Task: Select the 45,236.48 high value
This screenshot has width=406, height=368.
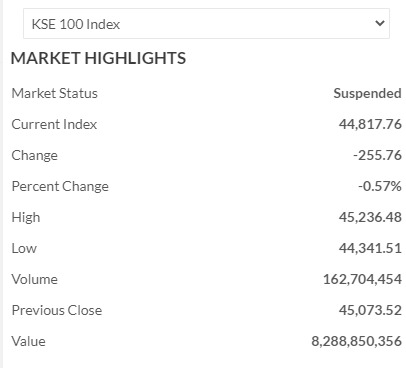Action: (x=370, y=217)
